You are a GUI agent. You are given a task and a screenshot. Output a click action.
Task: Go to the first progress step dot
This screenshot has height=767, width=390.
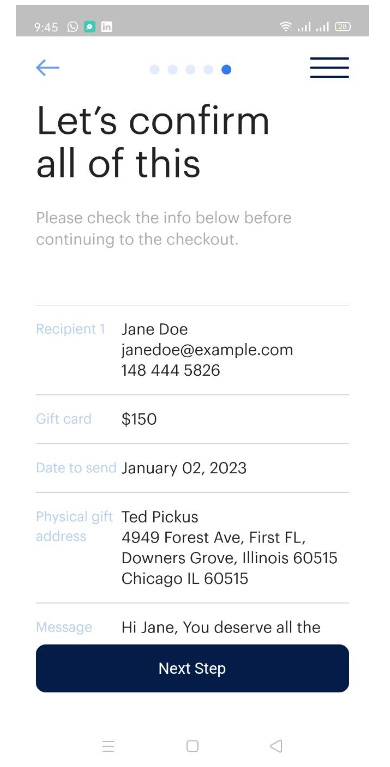(x=155, y=69)
